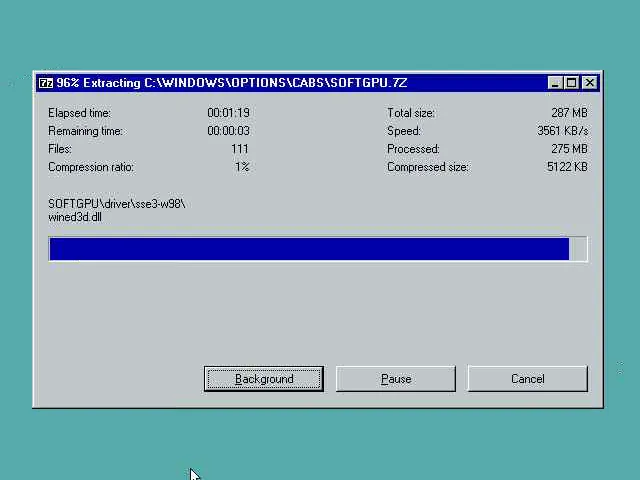640x480 pixels.
Task: Click the files count 111
Action: coord(240,149)
